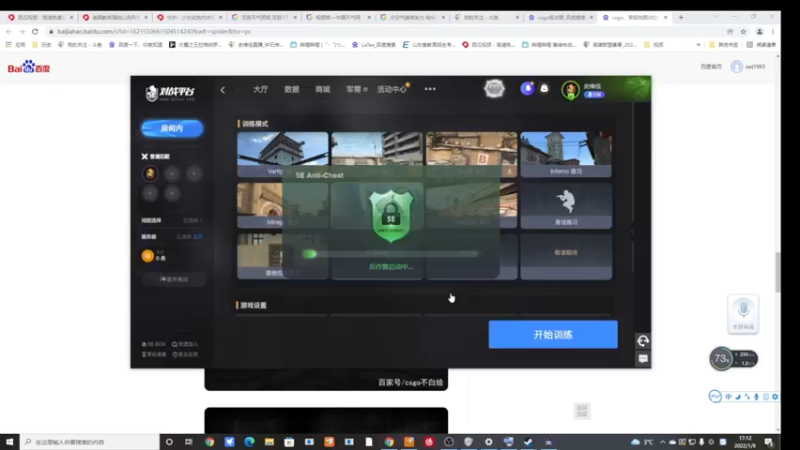Open the Baidu account avatar
Viewport: 800px width, 450px height.
point(736,66)
